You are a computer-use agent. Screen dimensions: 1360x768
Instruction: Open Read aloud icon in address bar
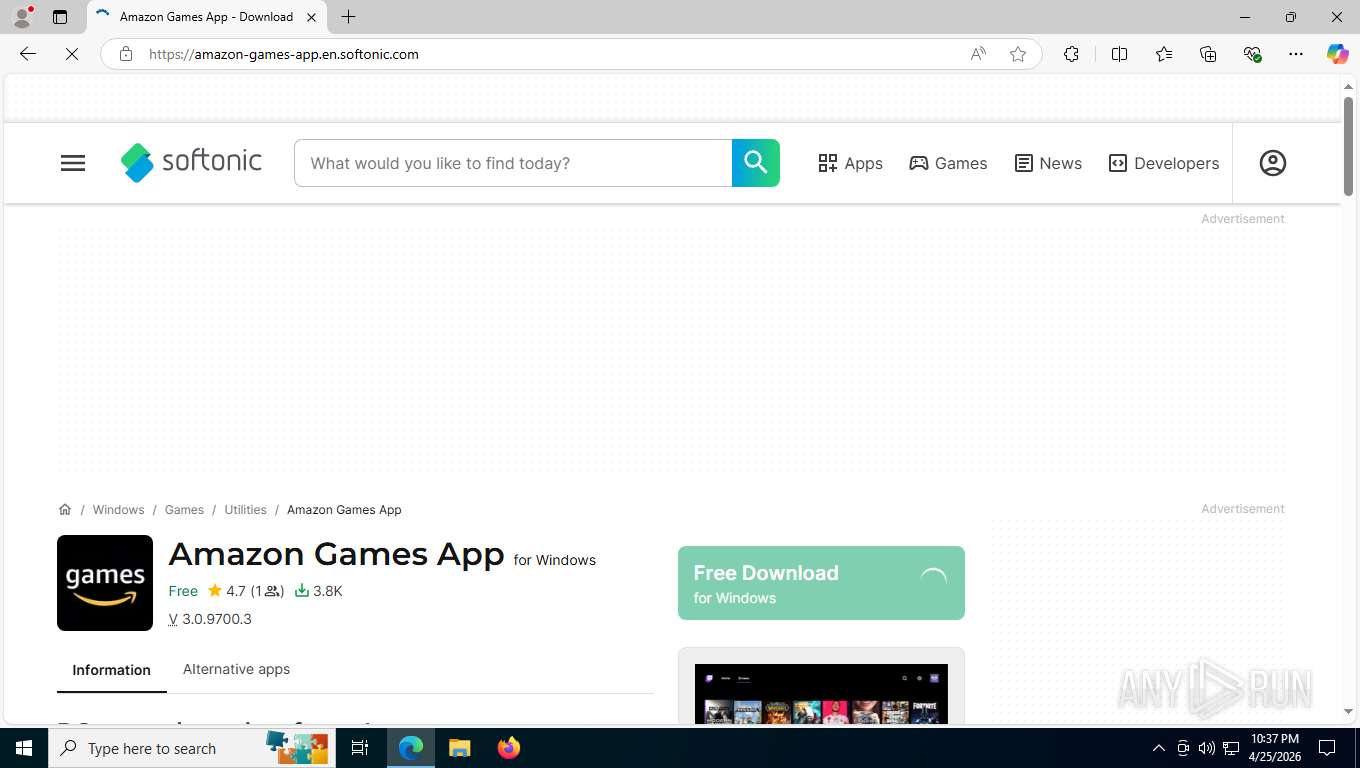tap(978, 54)
